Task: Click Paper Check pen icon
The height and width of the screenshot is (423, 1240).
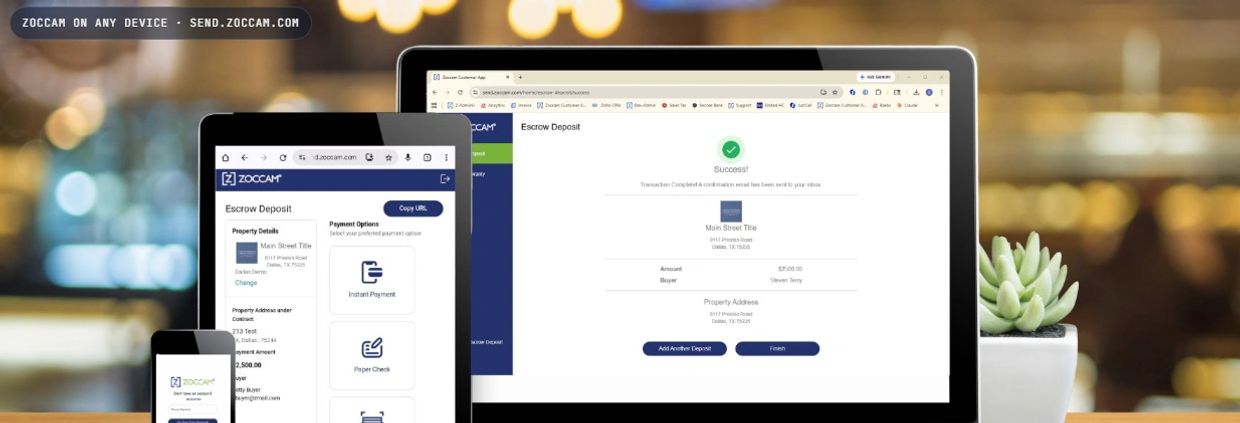Action: (x=372, y=348)
